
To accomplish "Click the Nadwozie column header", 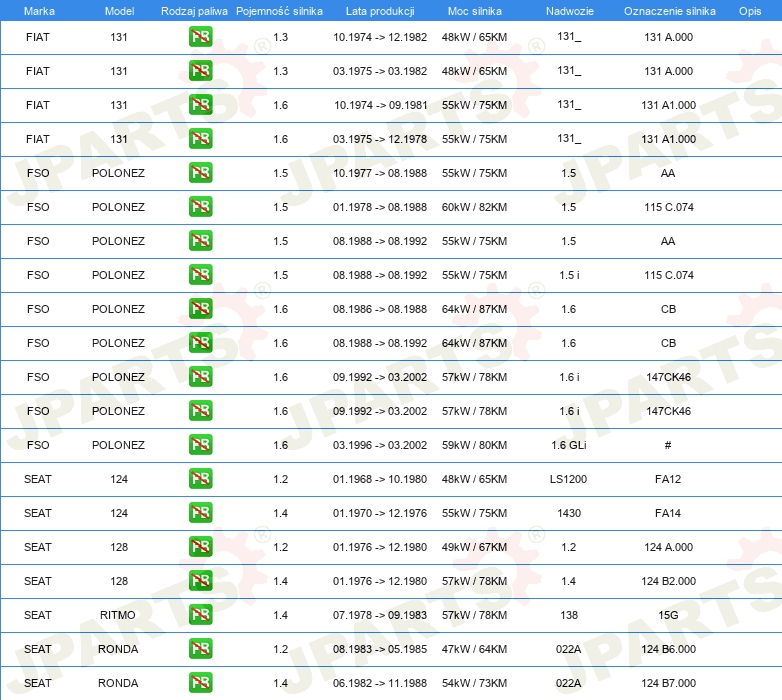I will pyautogui.click(x=570, y=11).
